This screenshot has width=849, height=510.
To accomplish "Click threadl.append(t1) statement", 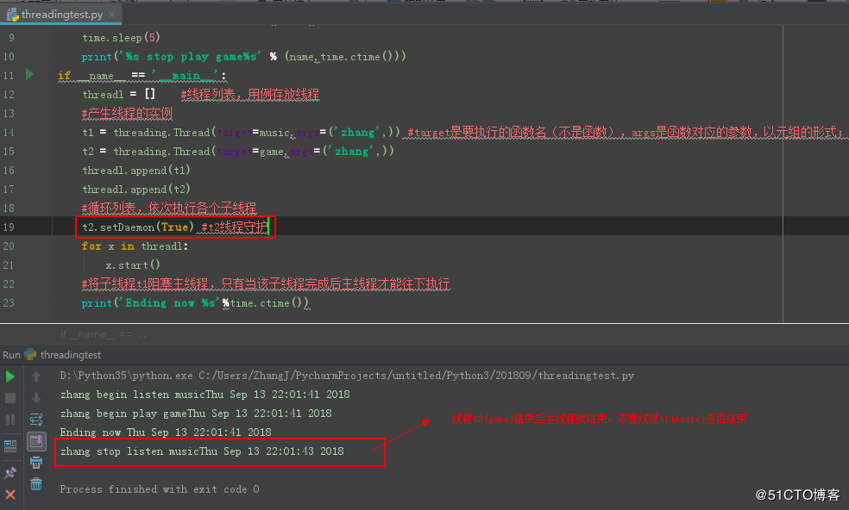I will coord(136,170).
